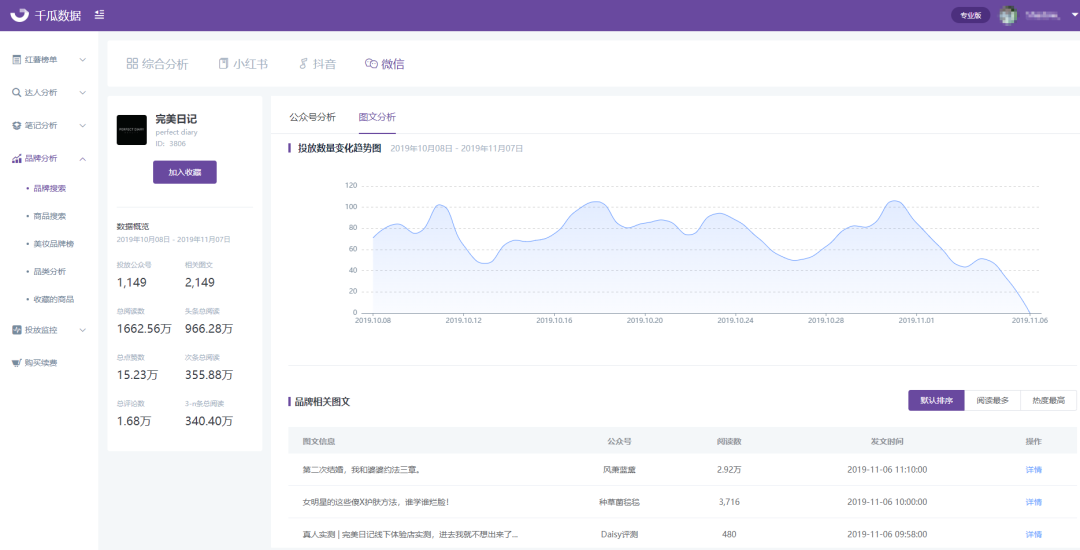Click the 红薯榜单 list icon in sidebar

tap(17, 60)
